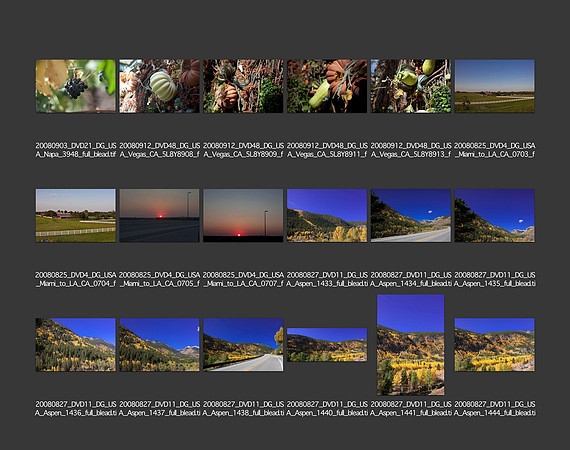Select the open field thumbnail Miami_to_LA_CA_0703
The image size is (570, 450).
point(494,86)
